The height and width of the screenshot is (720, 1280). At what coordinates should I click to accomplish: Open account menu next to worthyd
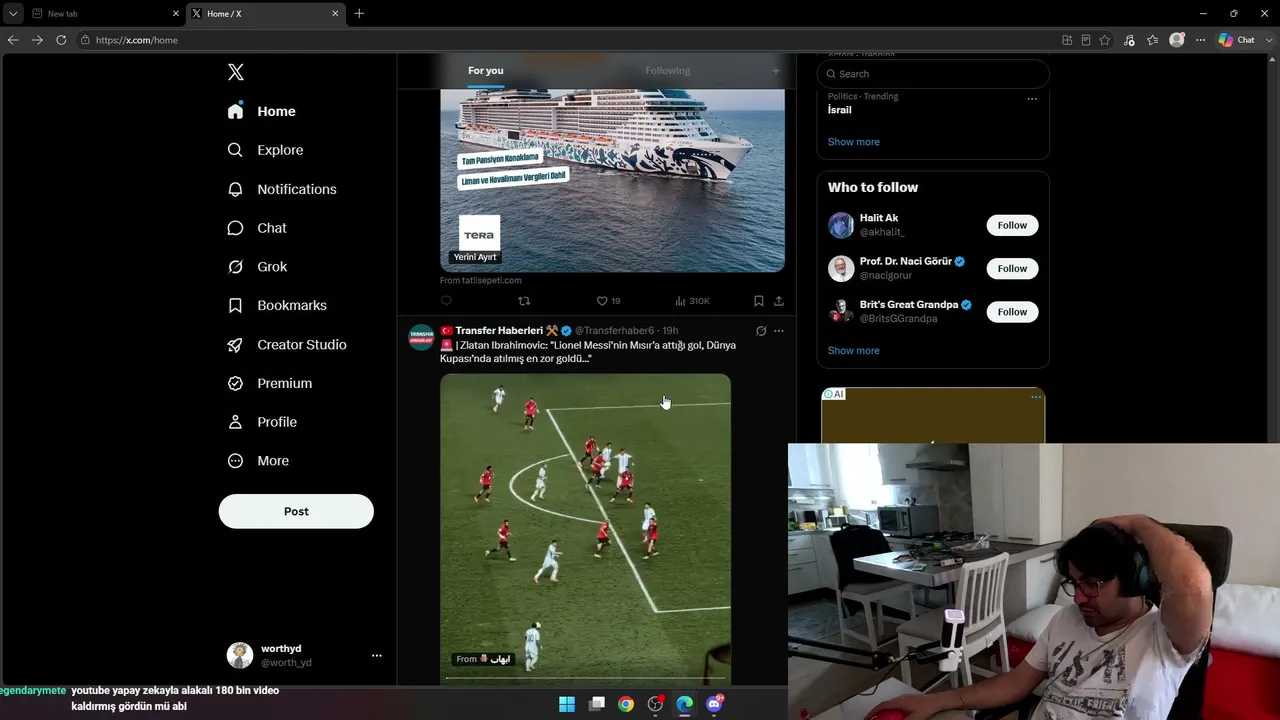(x=377, y=656)
